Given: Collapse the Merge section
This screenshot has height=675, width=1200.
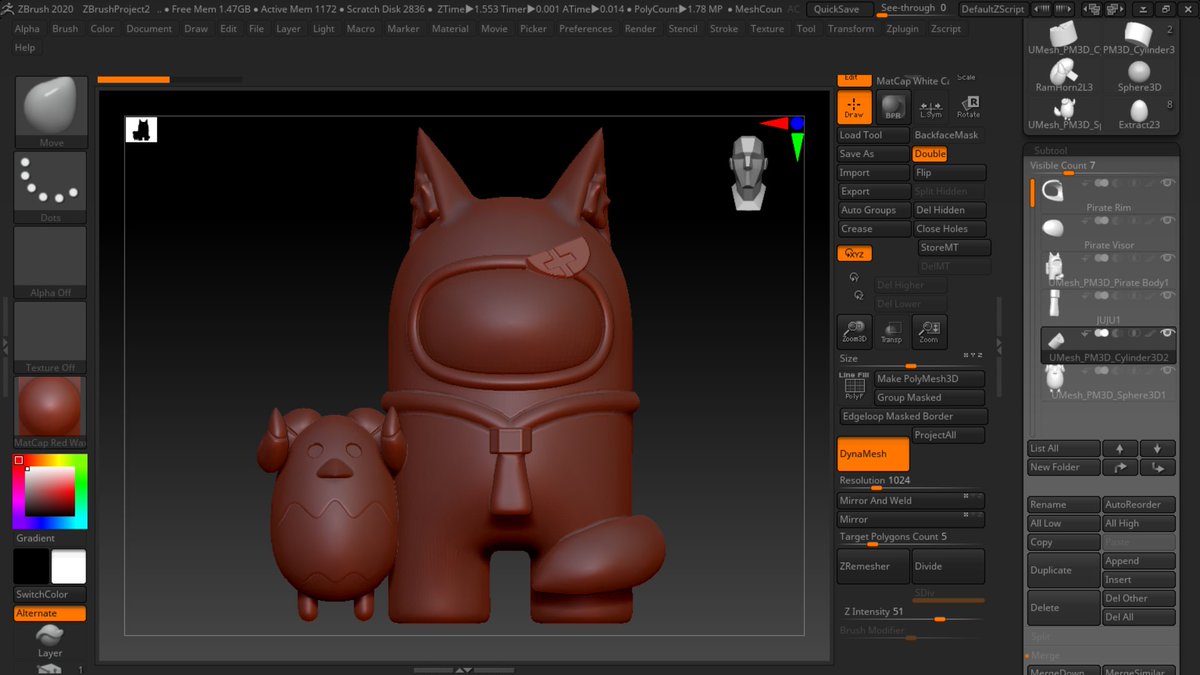Looking at the screenshot, I should (x=1045, y=655).
